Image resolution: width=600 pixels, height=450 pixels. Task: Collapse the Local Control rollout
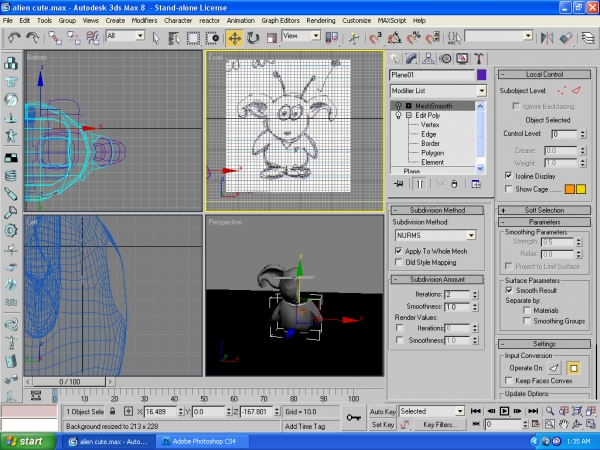(x=544, y=74)
